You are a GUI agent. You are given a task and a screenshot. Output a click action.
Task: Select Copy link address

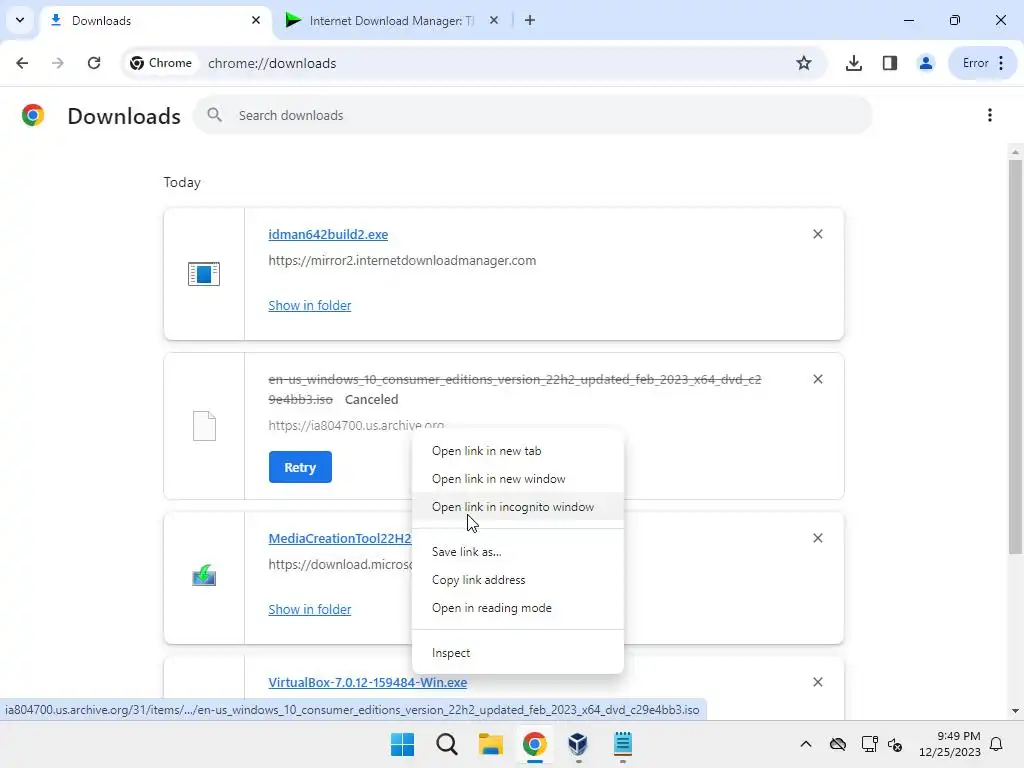(518, 581)
